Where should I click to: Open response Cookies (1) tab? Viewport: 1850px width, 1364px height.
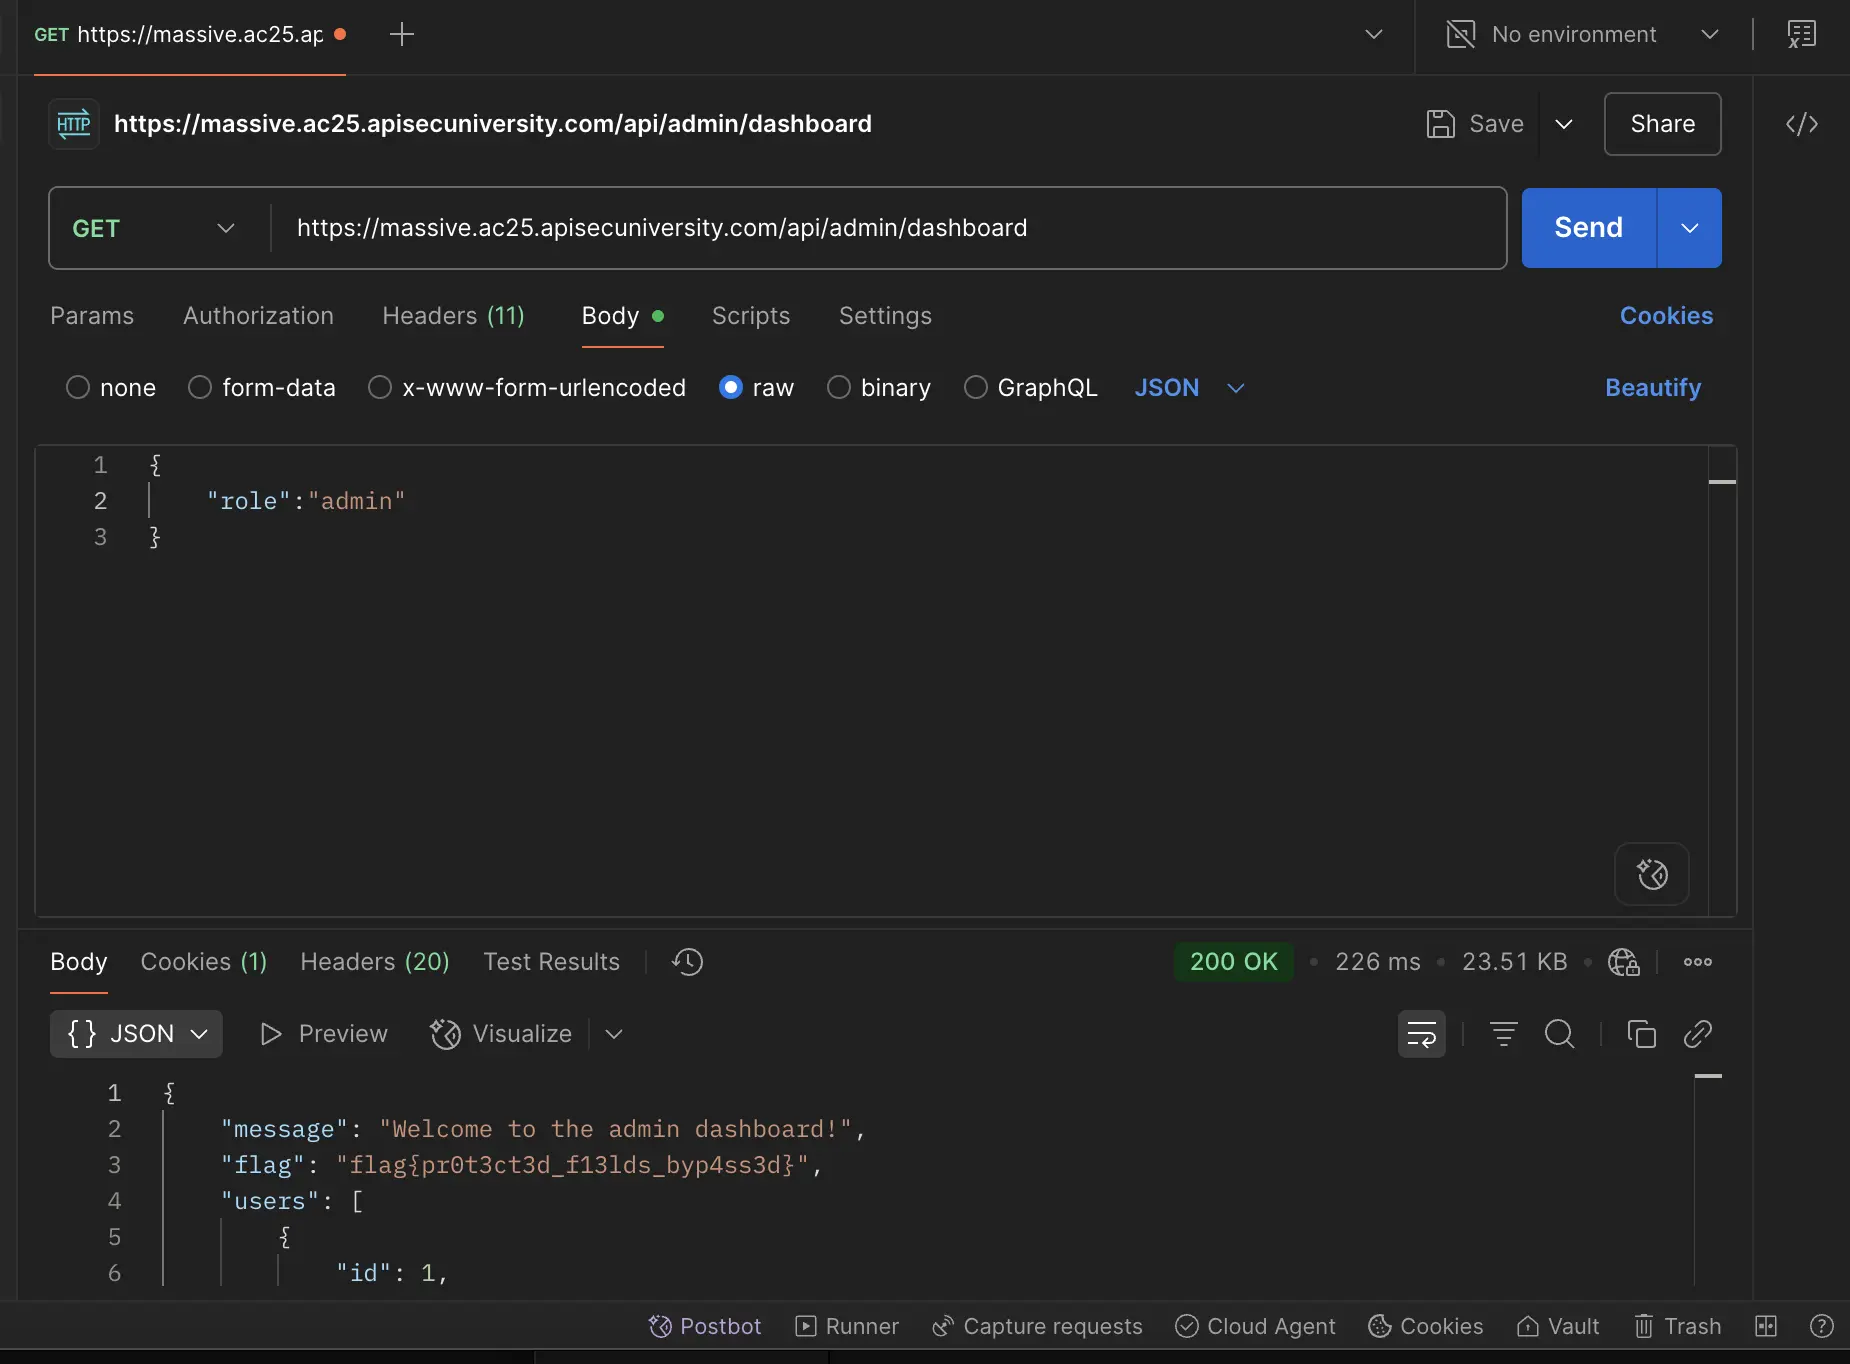coord(204,962)
